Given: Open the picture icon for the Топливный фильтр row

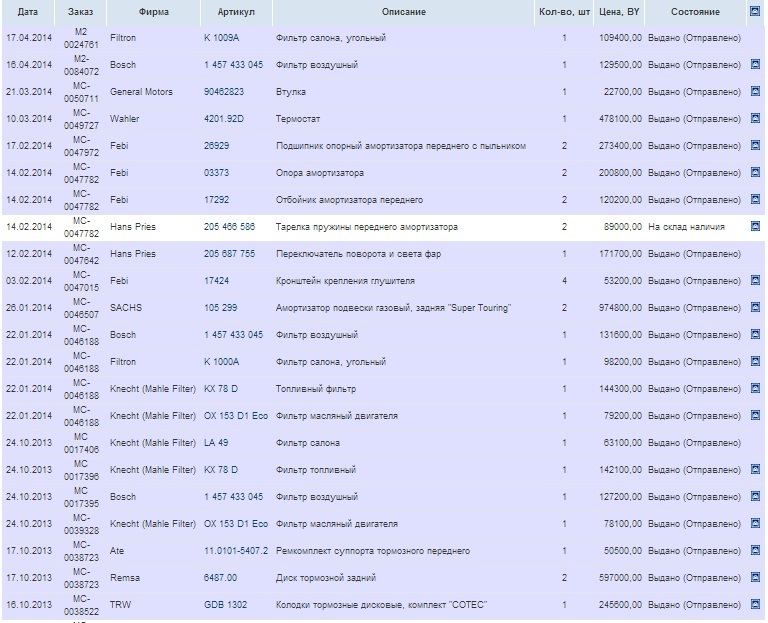Looking at the screenshot, I should click(755, 388).
